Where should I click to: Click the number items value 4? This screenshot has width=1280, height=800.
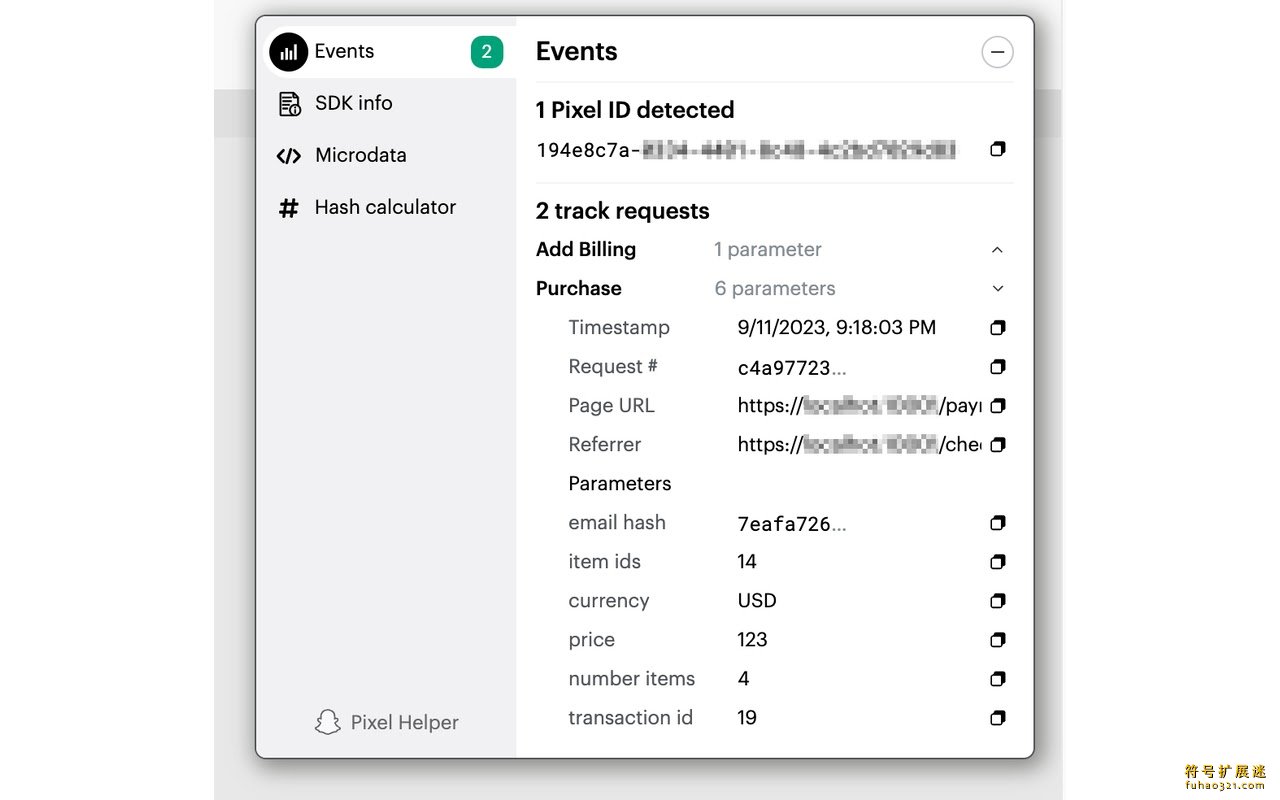coord(744,679)
